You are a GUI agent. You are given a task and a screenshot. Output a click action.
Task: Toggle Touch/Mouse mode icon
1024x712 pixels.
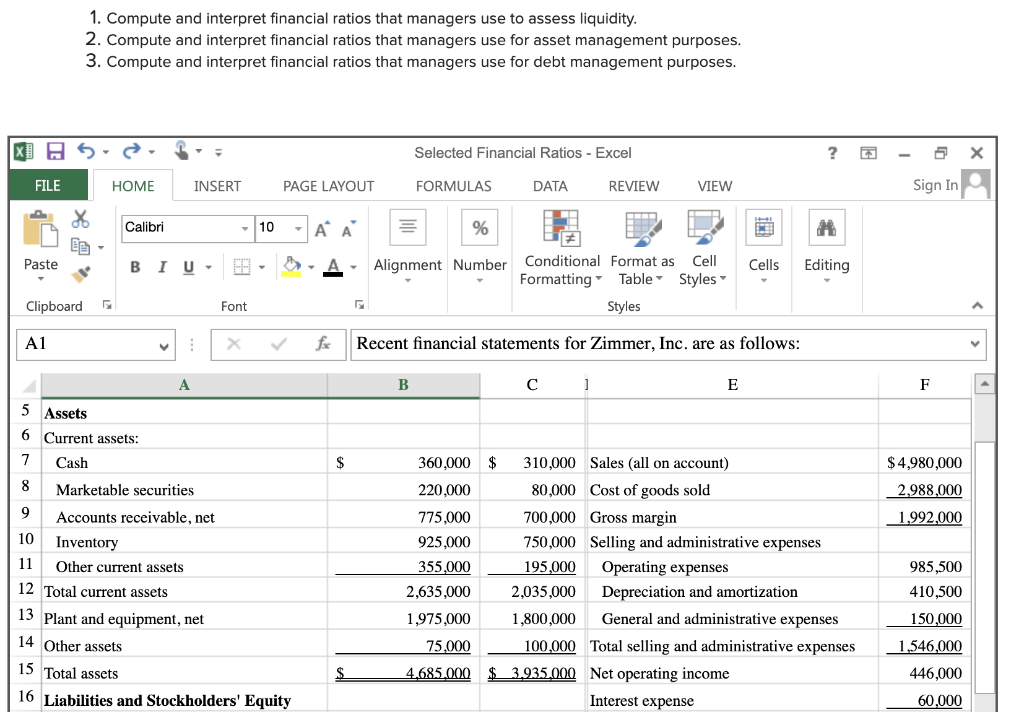[x=182, y=151]
